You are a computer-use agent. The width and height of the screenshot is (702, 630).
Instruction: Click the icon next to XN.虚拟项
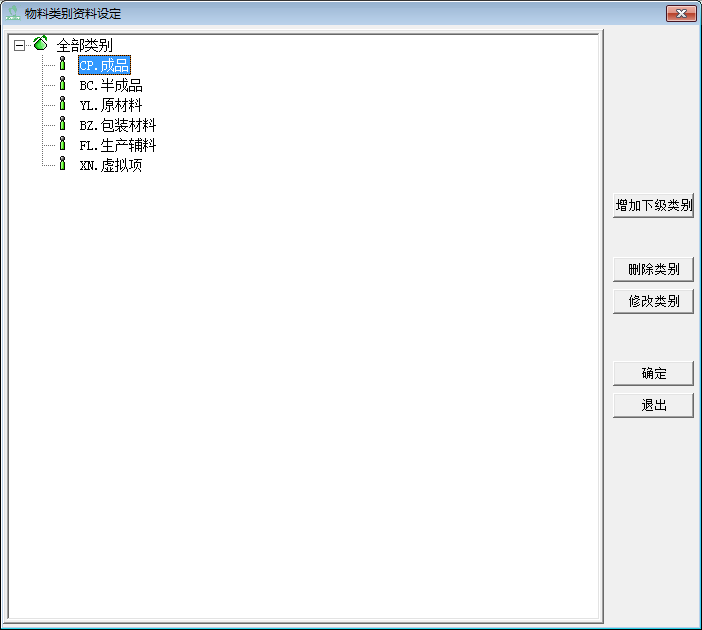[x=62, y=165]
